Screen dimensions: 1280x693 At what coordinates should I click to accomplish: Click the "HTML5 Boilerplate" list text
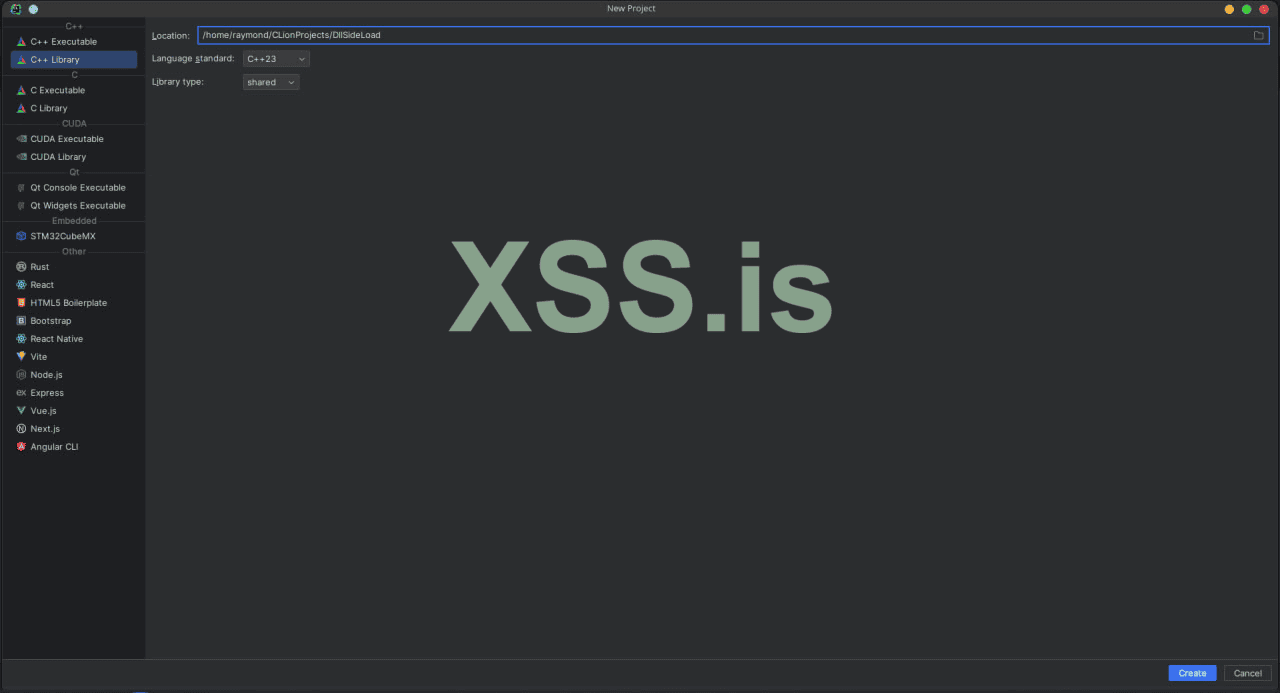click(x=69, y=303)
